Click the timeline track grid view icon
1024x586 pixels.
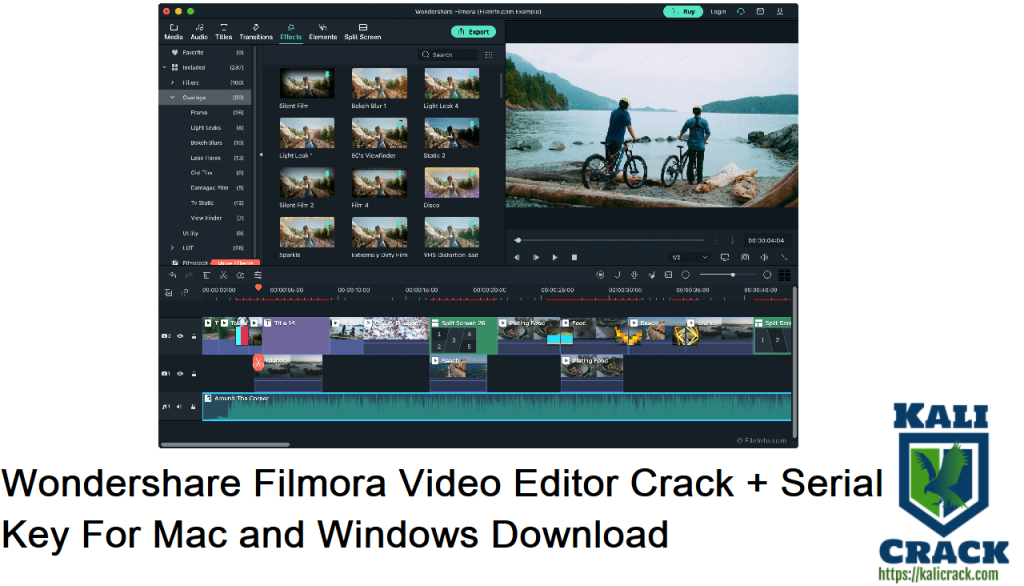tap(784, 275)
